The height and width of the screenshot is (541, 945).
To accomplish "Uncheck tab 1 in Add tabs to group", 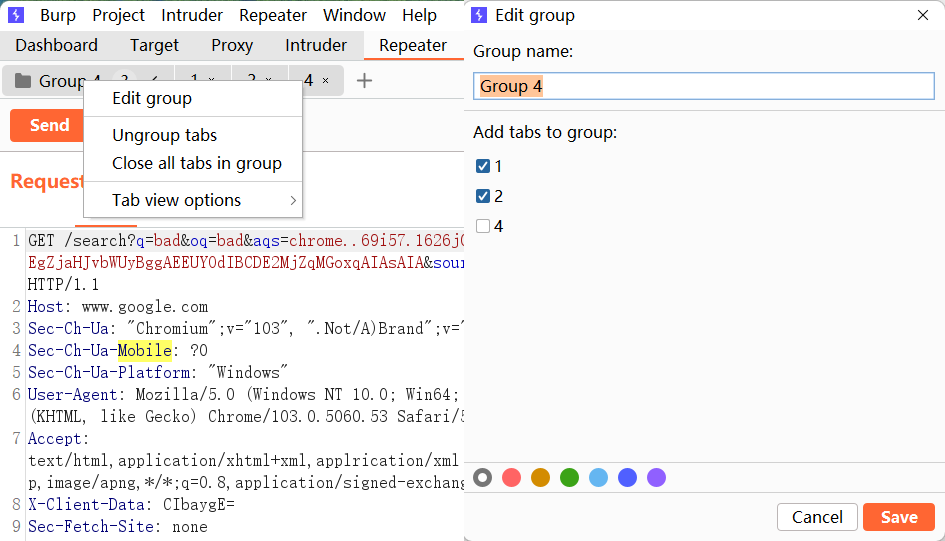I will pos(483,166).
